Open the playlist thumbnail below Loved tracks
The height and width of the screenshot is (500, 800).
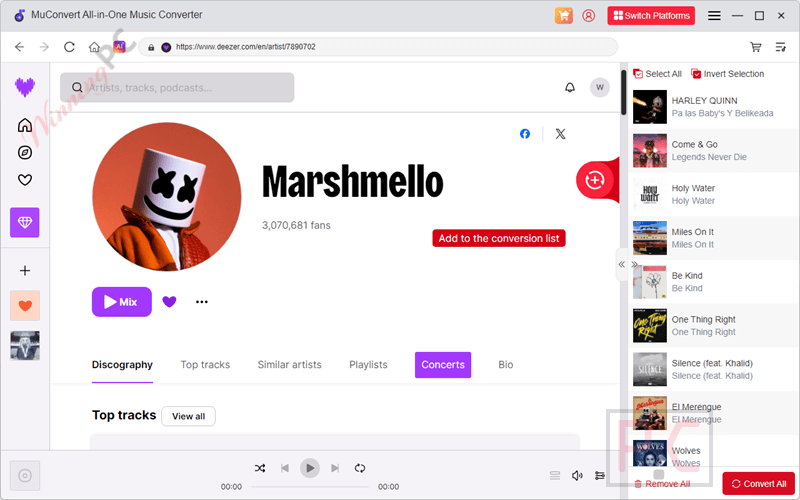pos(24,345)
